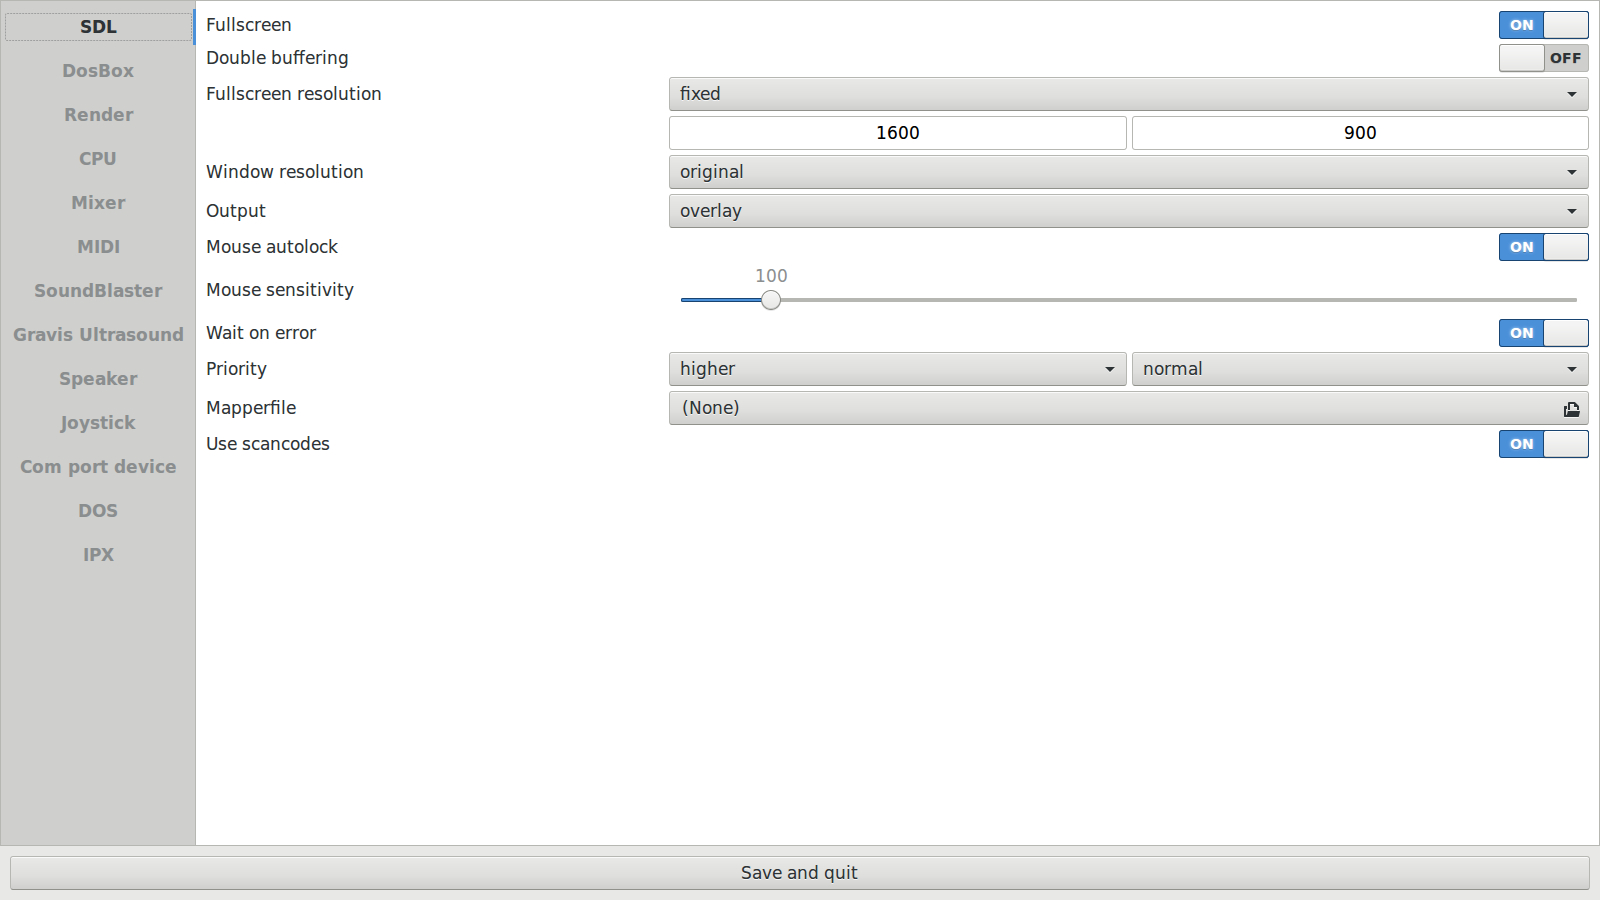This screenshot has width=1600, height=900.
Task: Disable Wait on error switch
Action: point(1543,333)
